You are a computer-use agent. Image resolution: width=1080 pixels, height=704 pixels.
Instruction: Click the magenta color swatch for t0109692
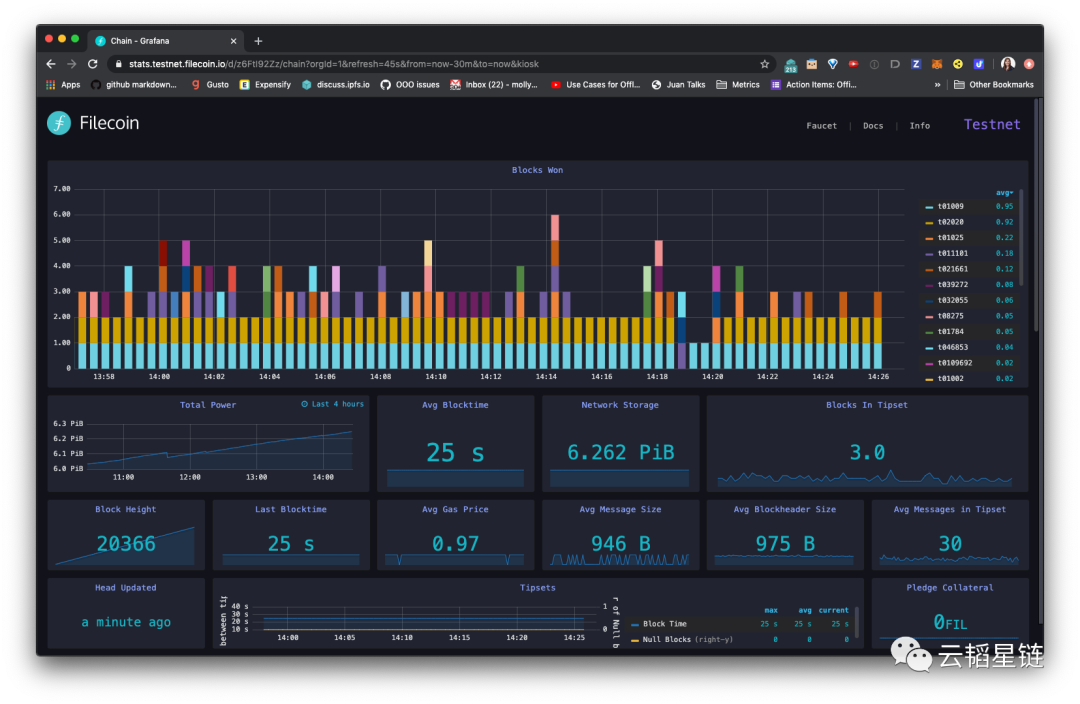(x=929, y=363)
